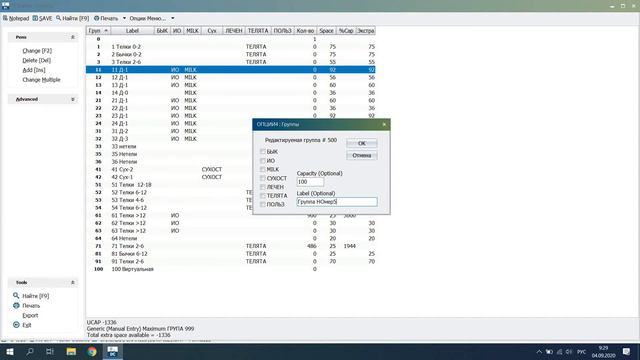640x360 pixels.
Task: Click the Отмена button in dialog
Action: (362, 155)
